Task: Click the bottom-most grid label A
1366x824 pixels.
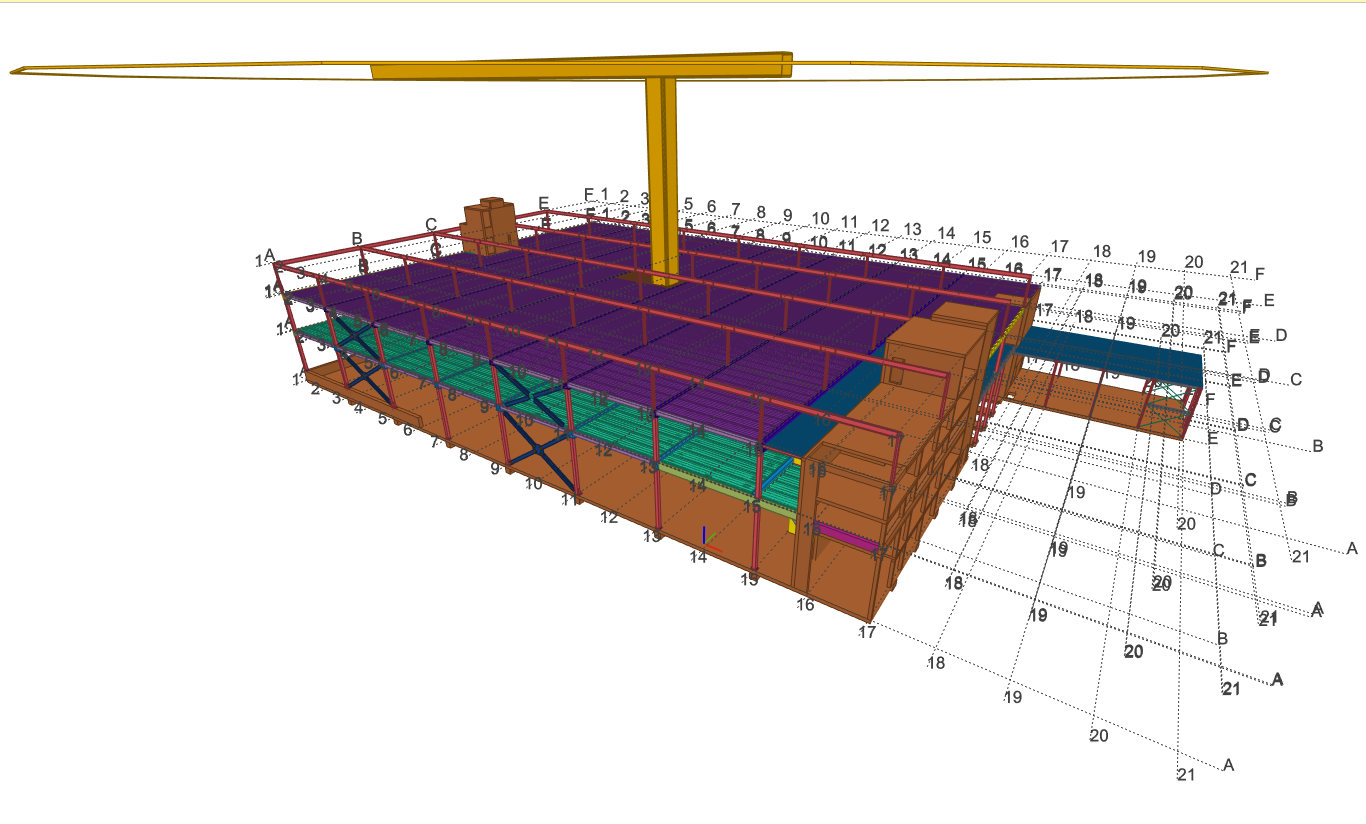Action: (1228, 765)
